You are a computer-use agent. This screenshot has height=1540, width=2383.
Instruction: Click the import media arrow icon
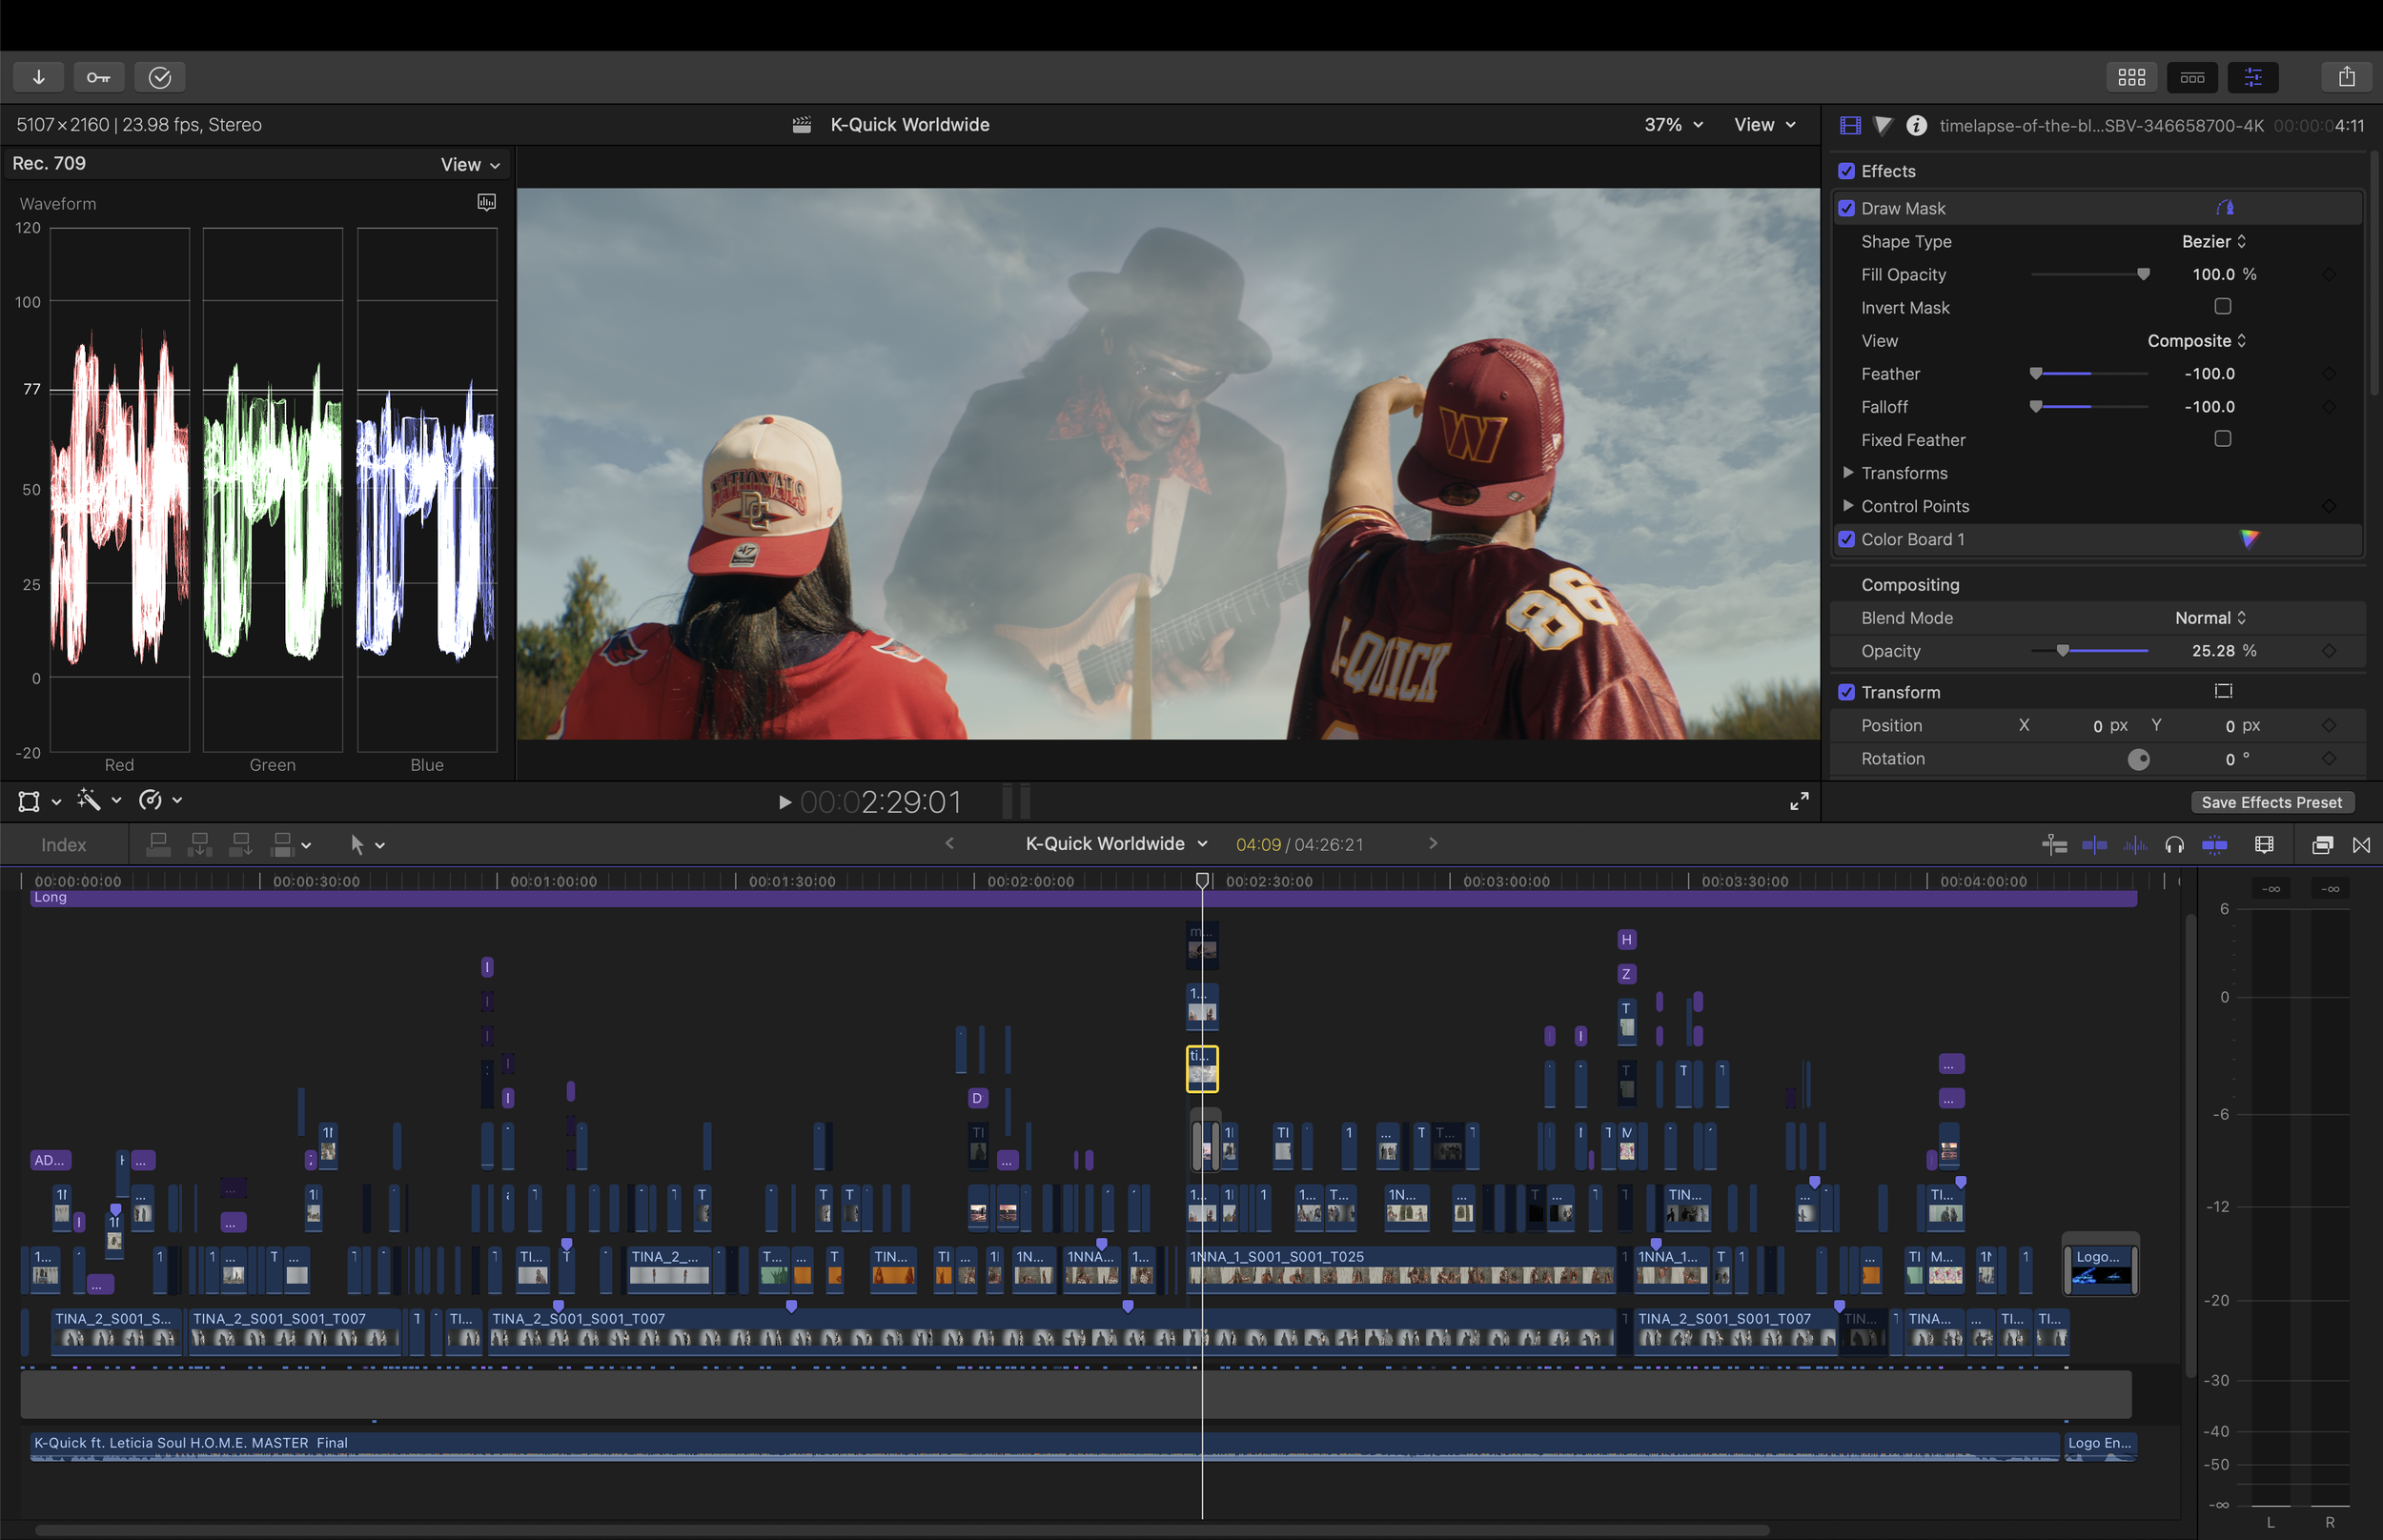[x=38, y=77]
